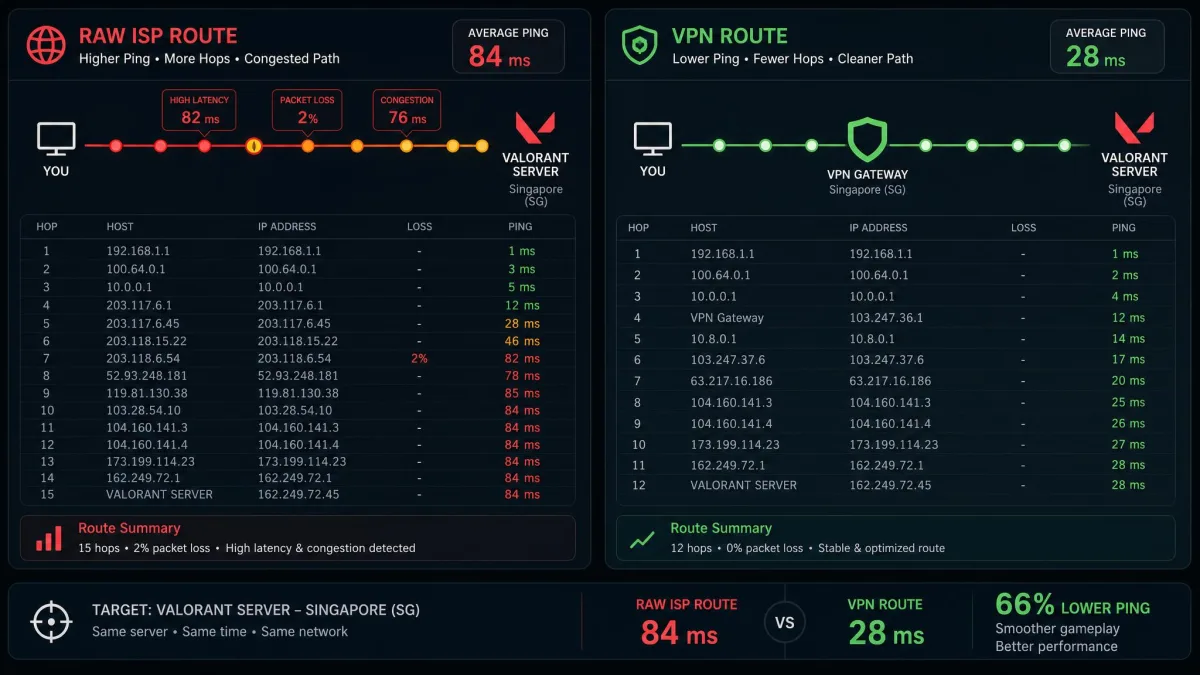The width and height of the screenshot is (1200, 675).
Task: Click the 'Better performance' text
Action: 1056,647
